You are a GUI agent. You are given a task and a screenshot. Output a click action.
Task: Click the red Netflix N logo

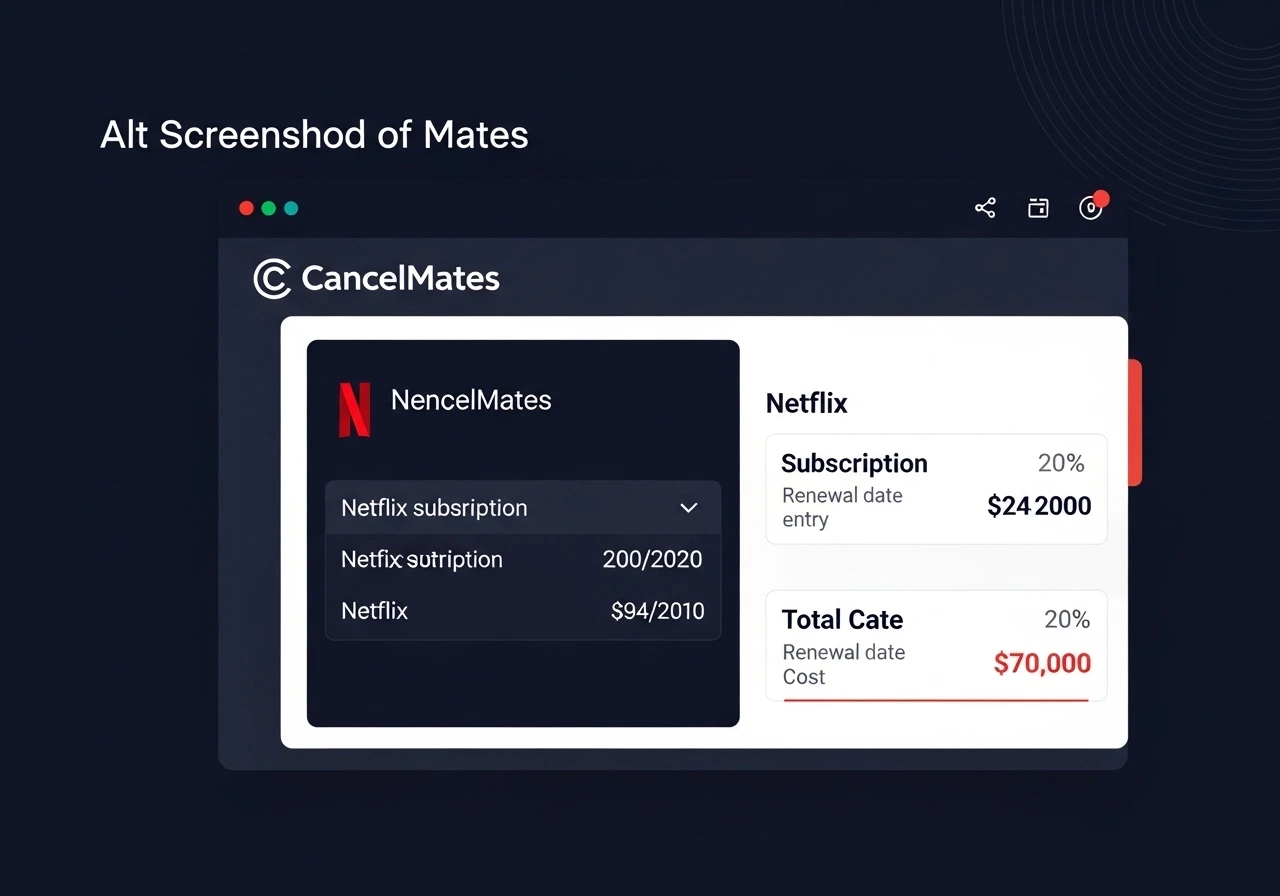coord(354,409)
